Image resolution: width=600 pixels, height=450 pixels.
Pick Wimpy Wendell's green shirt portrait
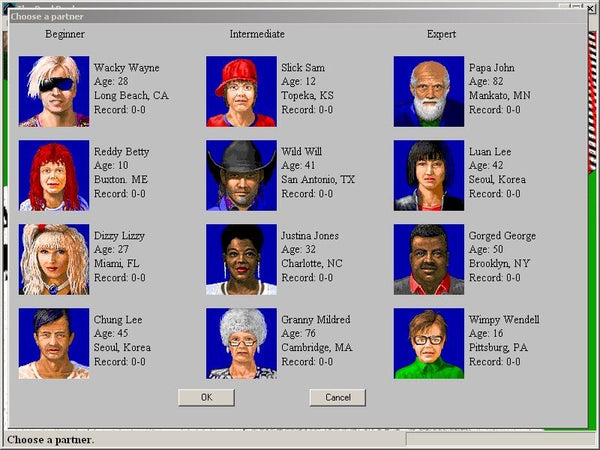coord(429,343)
